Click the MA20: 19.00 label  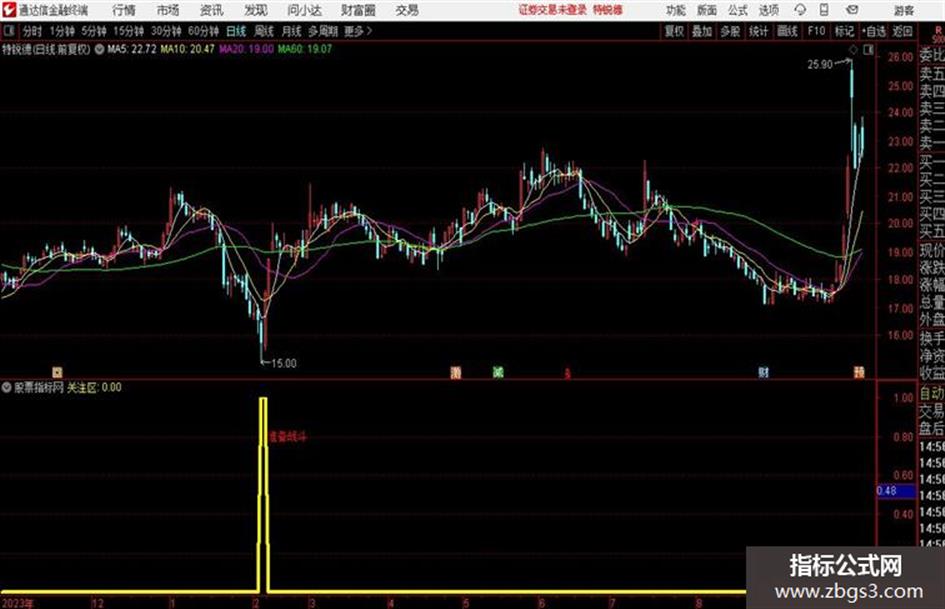[x=246, y=49]
